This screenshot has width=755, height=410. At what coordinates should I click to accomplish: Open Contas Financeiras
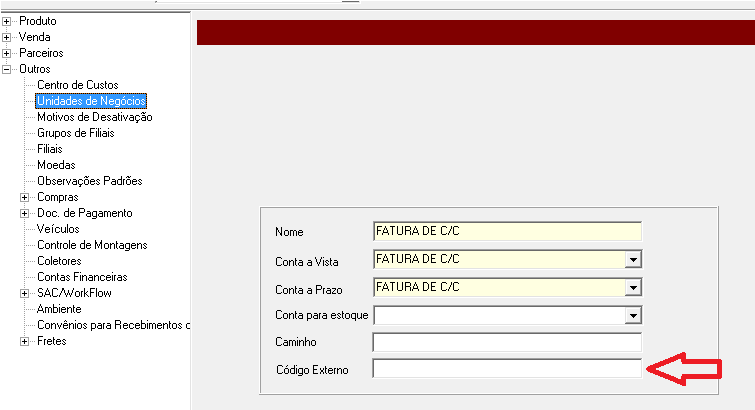(82, 277)
